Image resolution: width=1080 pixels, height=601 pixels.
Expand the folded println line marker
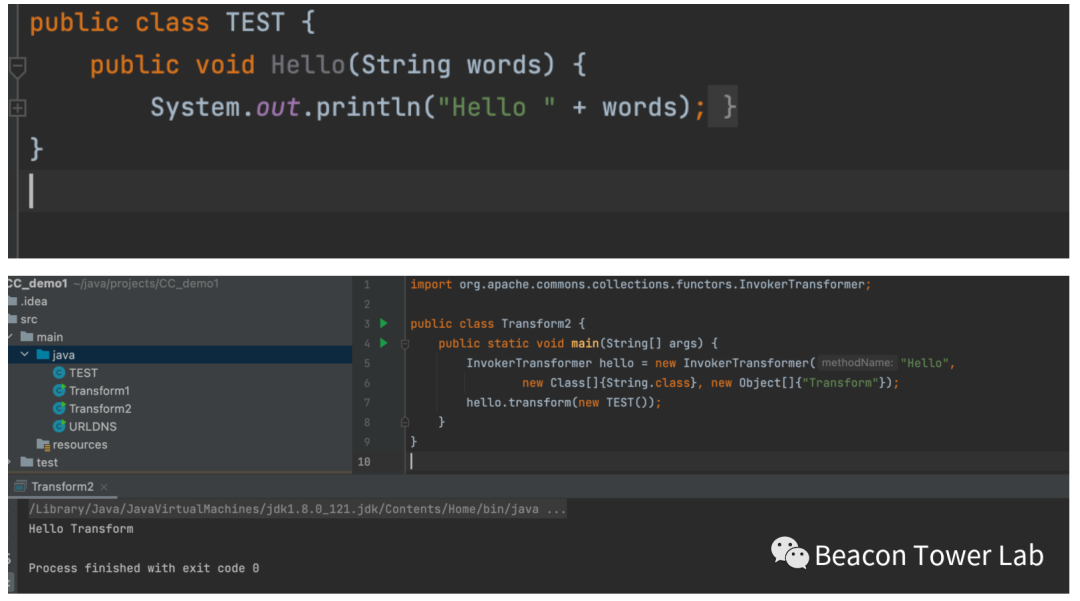(17, 108)
